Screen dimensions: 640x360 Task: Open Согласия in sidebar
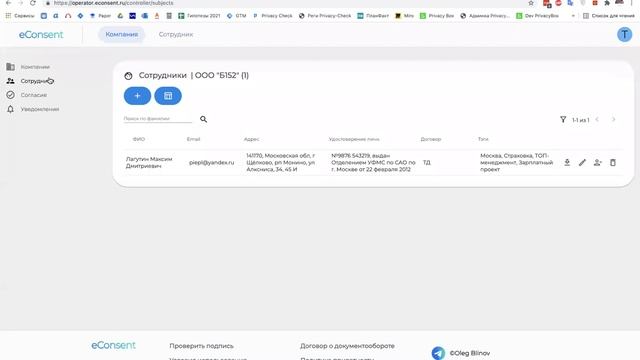click(x=34, y=95)
